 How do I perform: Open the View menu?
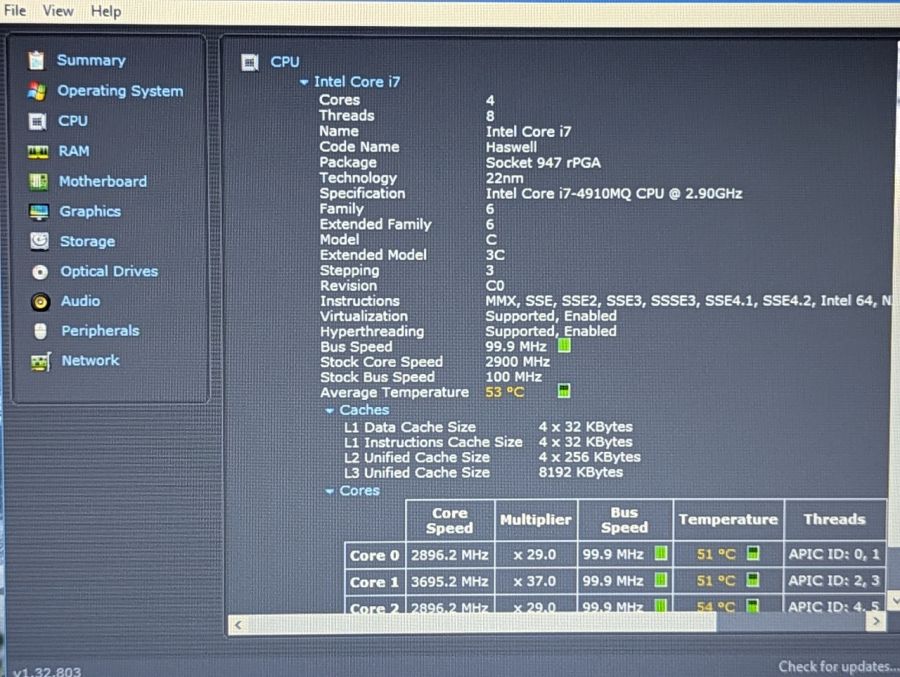pyautogui.click(x=57, y=11)
